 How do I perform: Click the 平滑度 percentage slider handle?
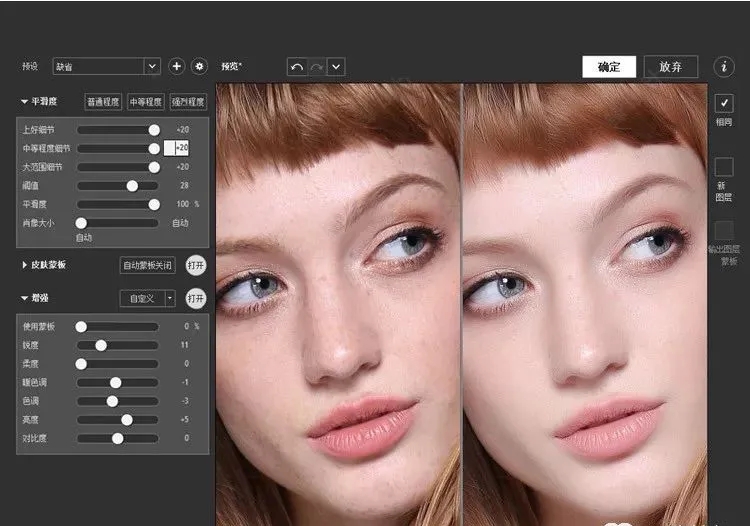[154, 204]
